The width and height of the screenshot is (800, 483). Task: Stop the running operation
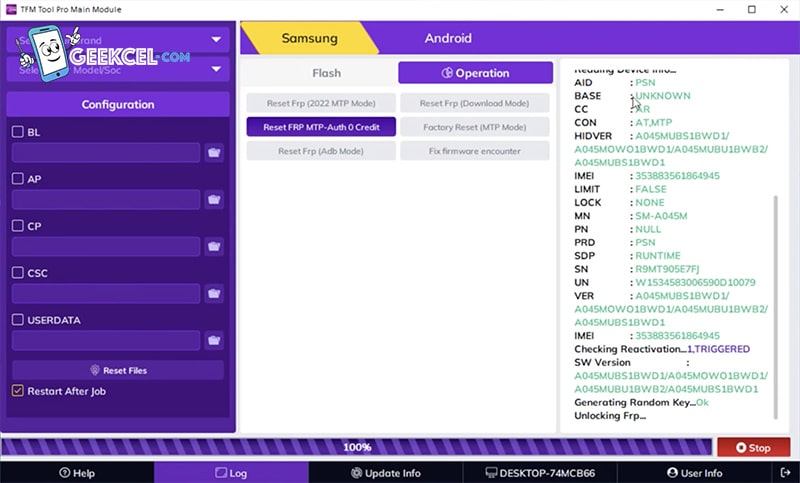click(754, 447)
